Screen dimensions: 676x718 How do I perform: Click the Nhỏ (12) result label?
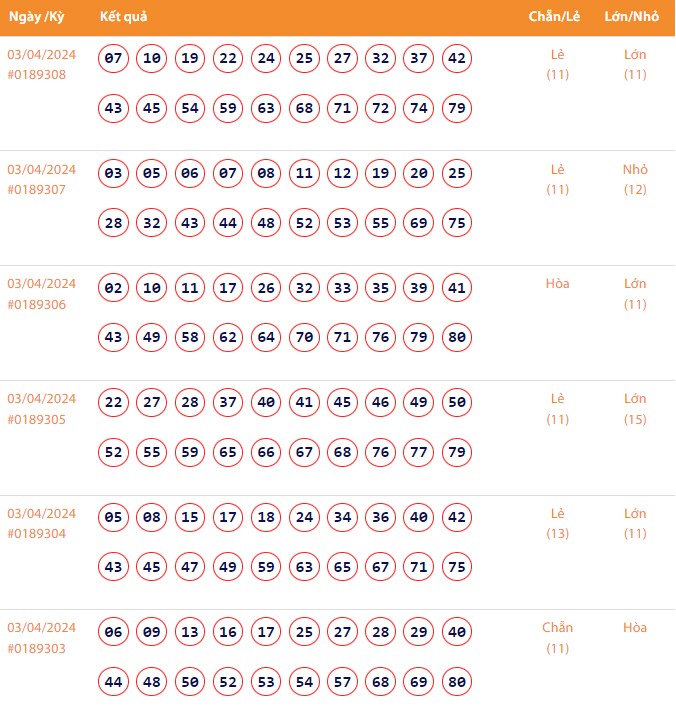(x=635, y=179)
